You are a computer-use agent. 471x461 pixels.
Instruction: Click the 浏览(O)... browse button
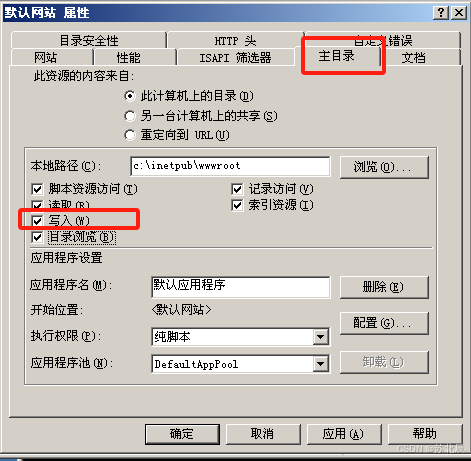tap(384, 167)
